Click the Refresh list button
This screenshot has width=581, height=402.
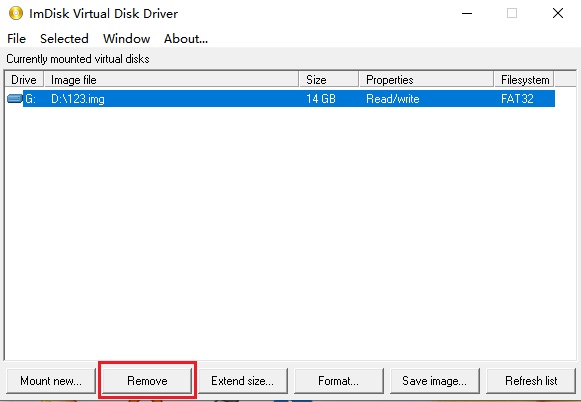point(531,381)
